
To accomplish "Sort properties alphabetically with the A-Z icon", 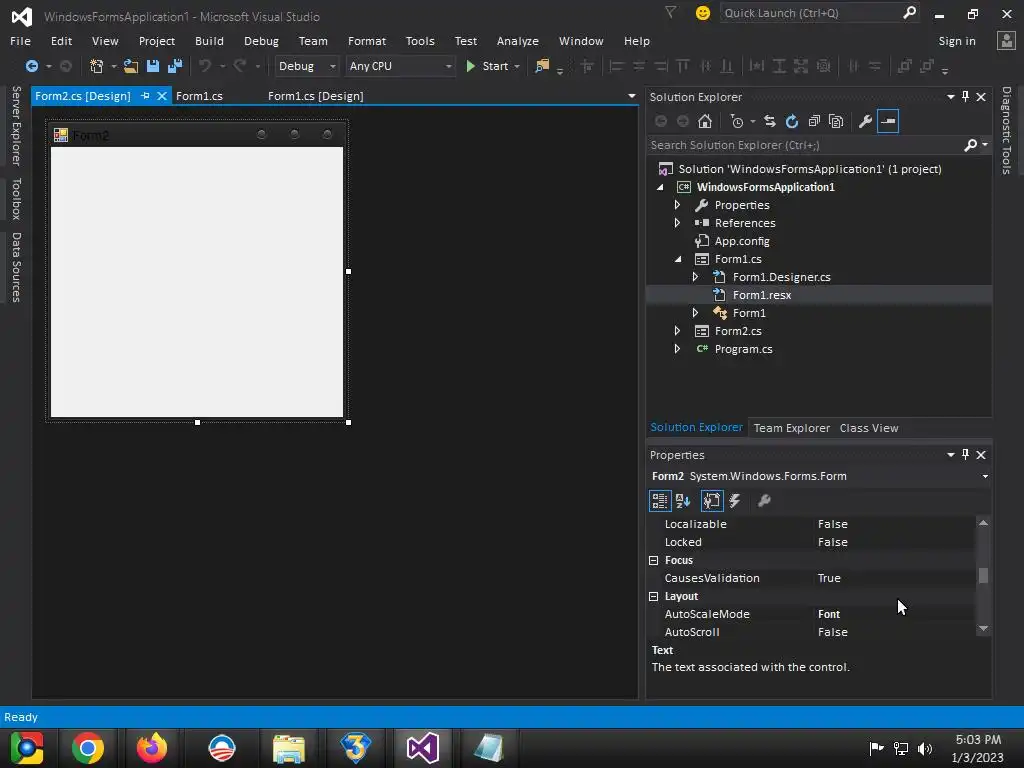I will [x=683, y=501].
